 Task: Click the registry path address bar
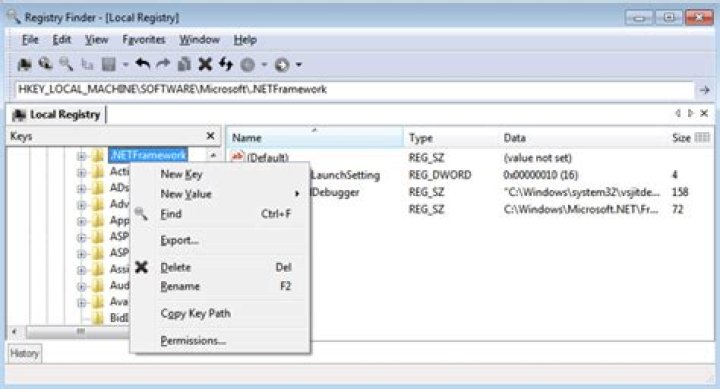coord(354,90)
